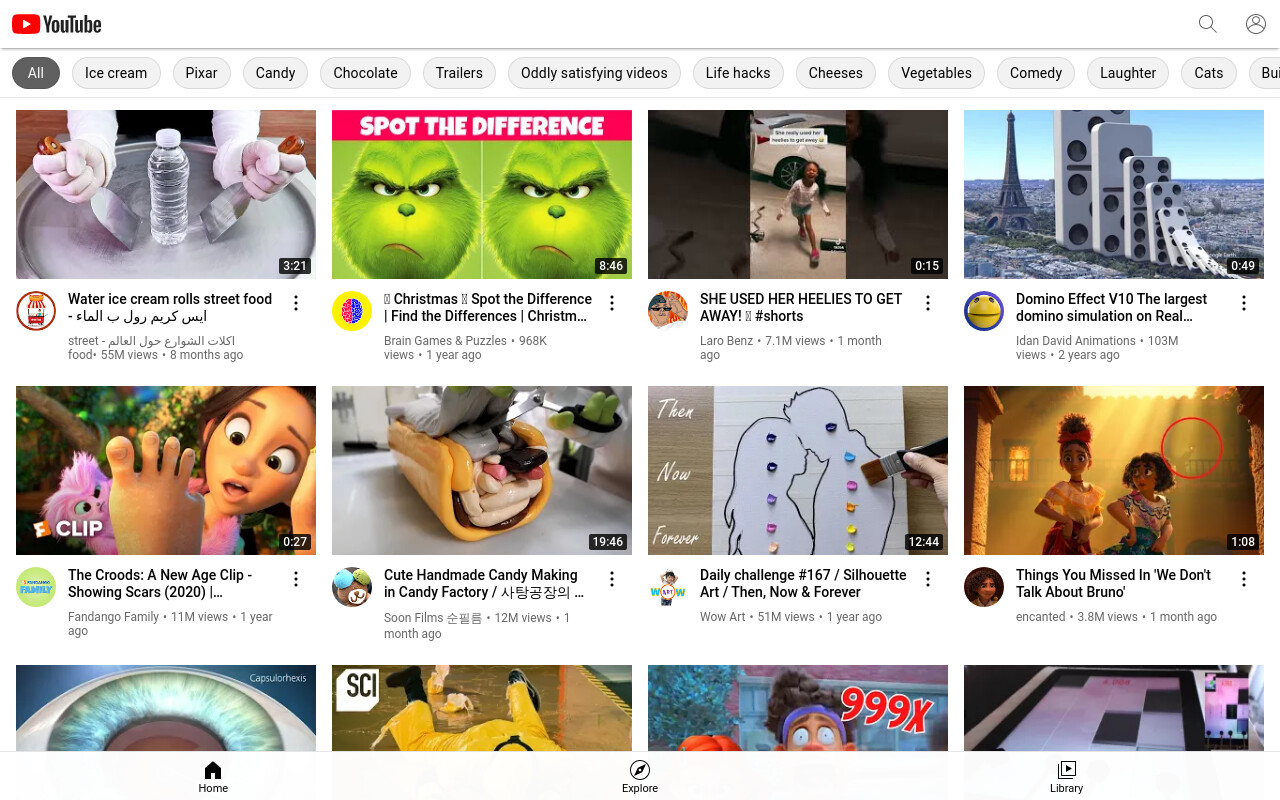Open options menu for 'We Don't Talk About Bruno' video
Viewport: 1280px width, 800px height.
(x=1244, y=579)
